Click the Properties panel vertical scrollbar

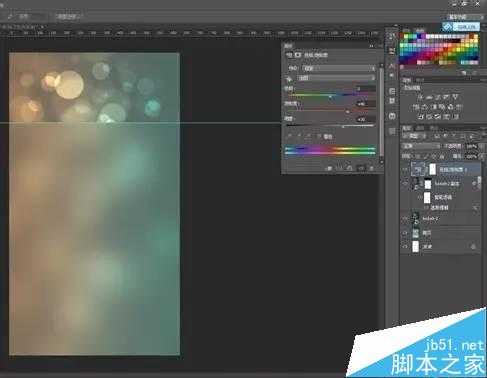(x=381, y=113)
